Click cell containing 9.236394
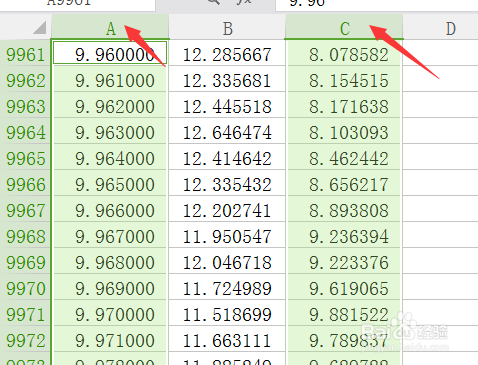 pos(344,235)
